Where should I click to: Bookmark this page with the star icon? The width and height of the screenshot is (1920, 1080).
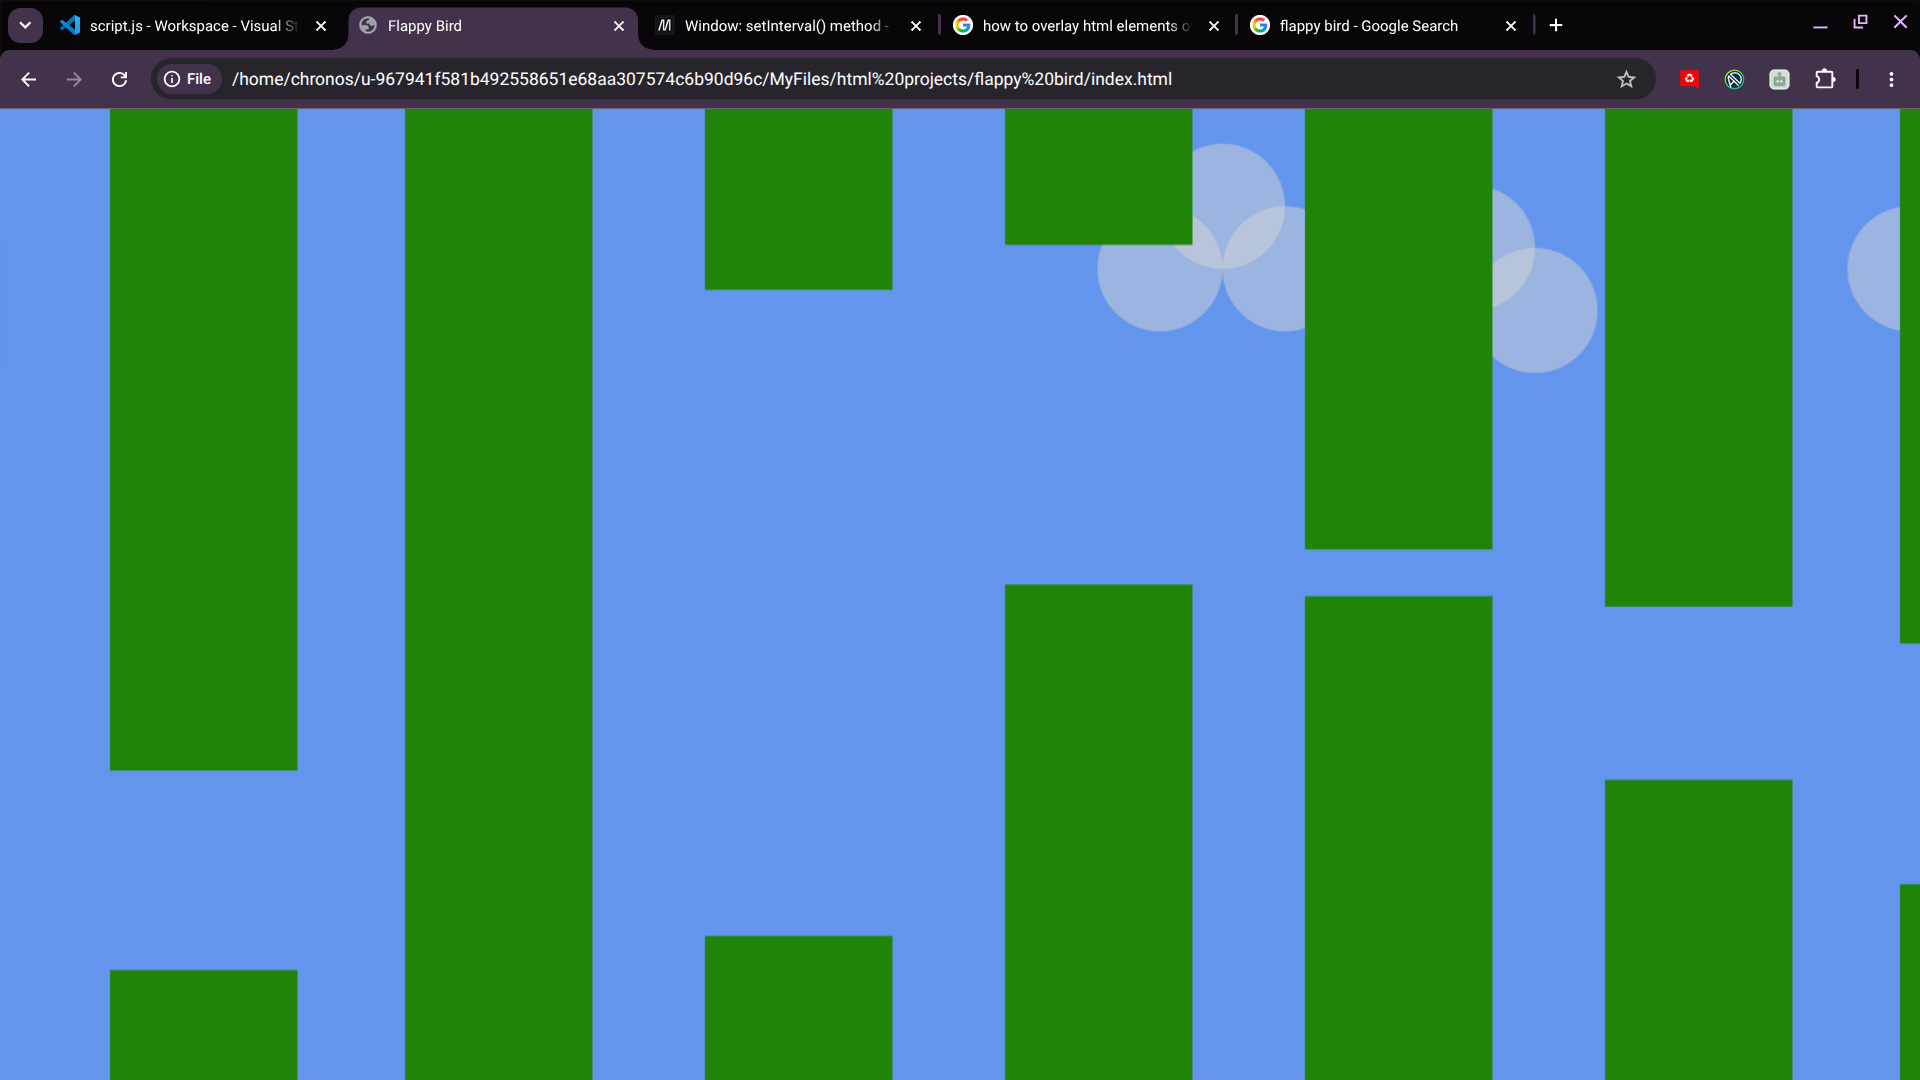tap(1627, 79)
